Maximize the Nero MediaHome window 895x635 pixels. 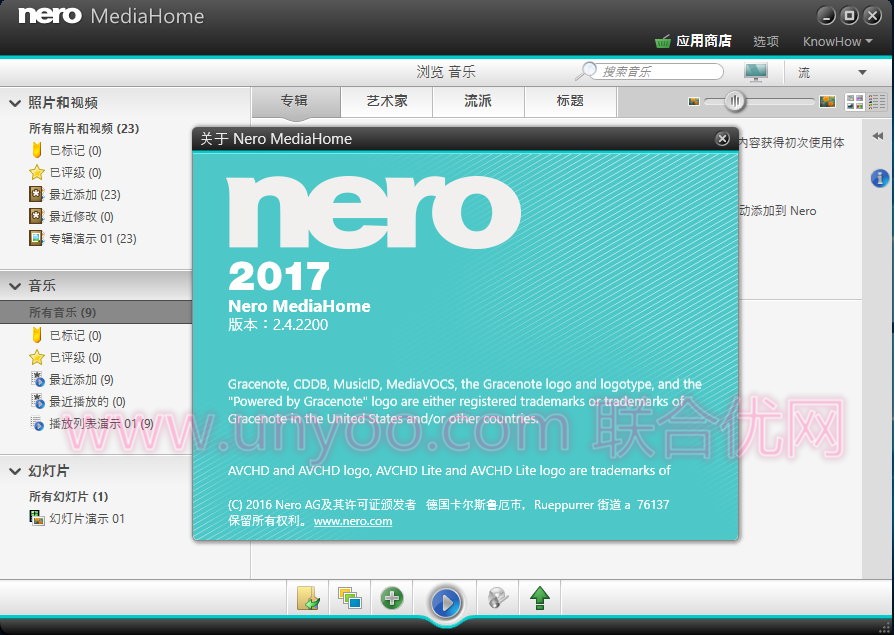coord(849,16)
